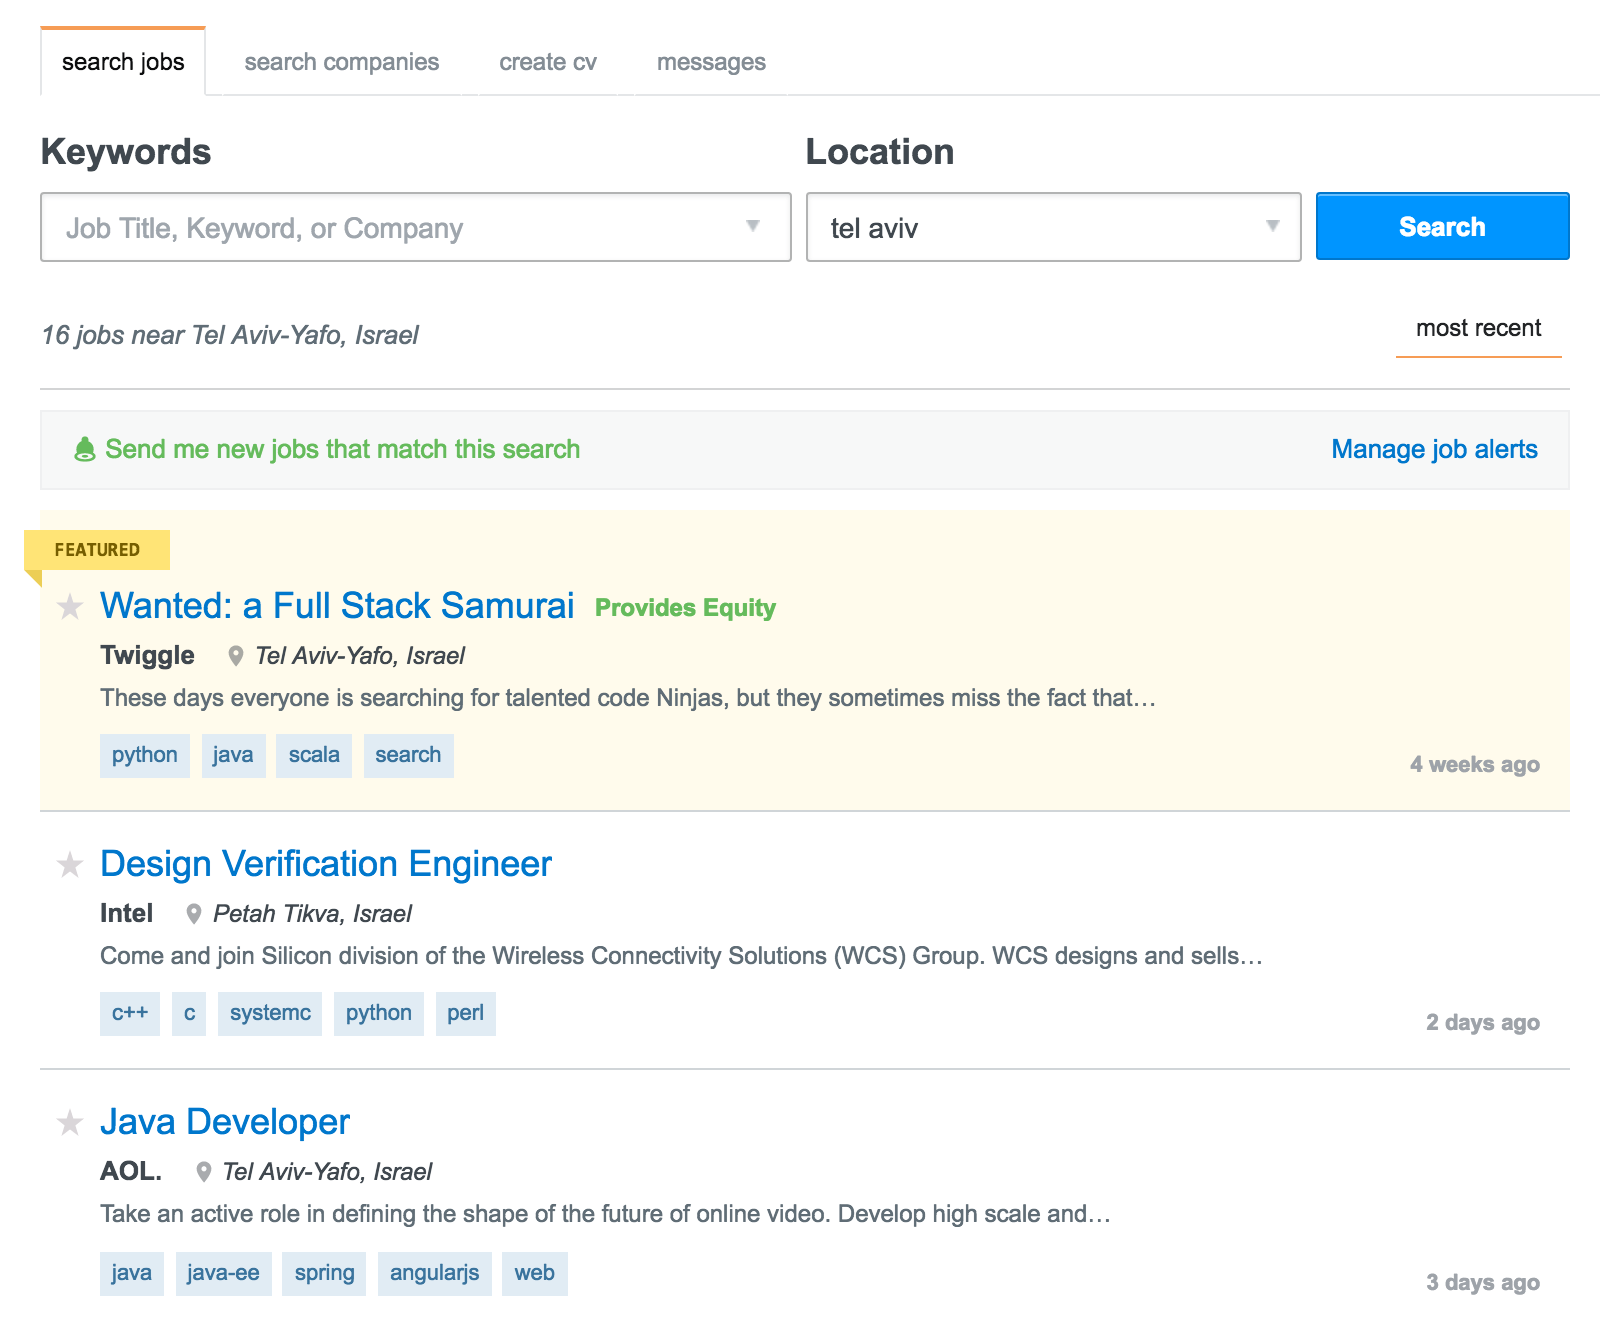
Task: Open the Full Stack Samurai job posting
Action: click(x=337, y=606)
